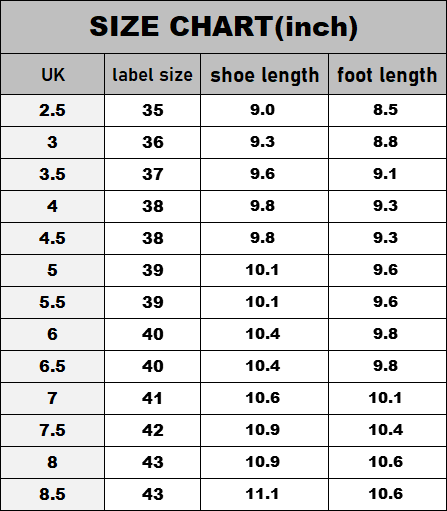Click the SIZE CHART(inch) title
The image size is (447, 511).
[x=223, y=27]
